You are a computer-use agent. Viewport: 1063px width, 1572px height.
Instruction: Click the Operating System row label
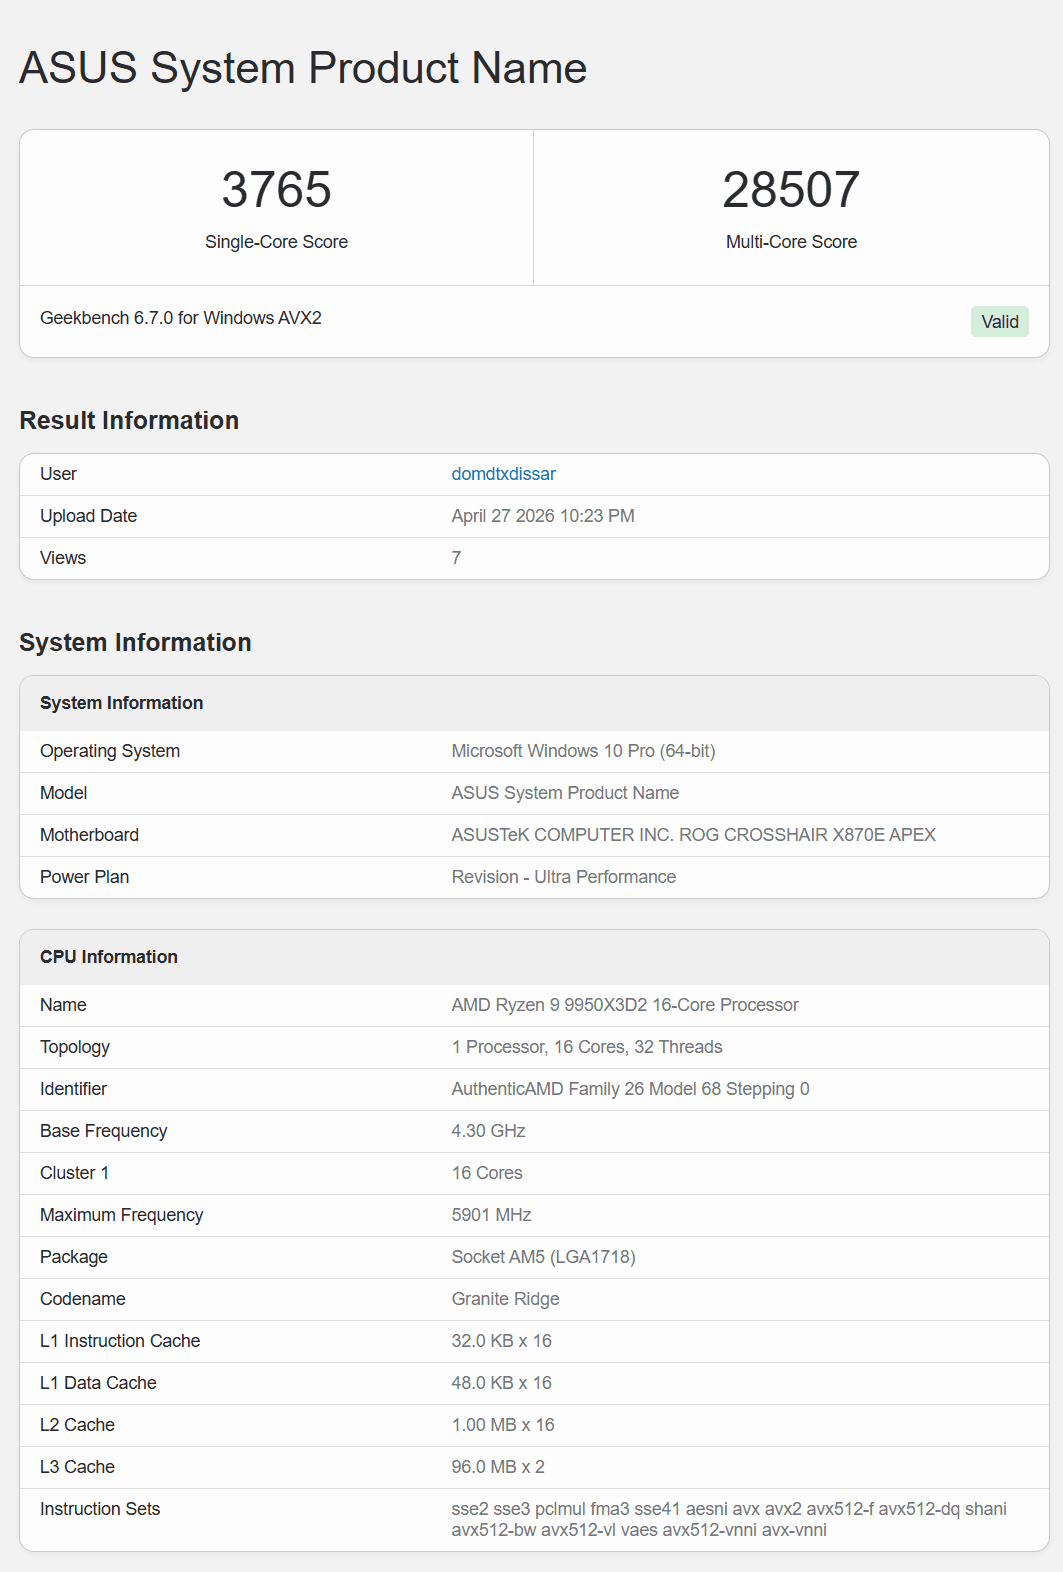pyautogui.click(x=110, y=751)
